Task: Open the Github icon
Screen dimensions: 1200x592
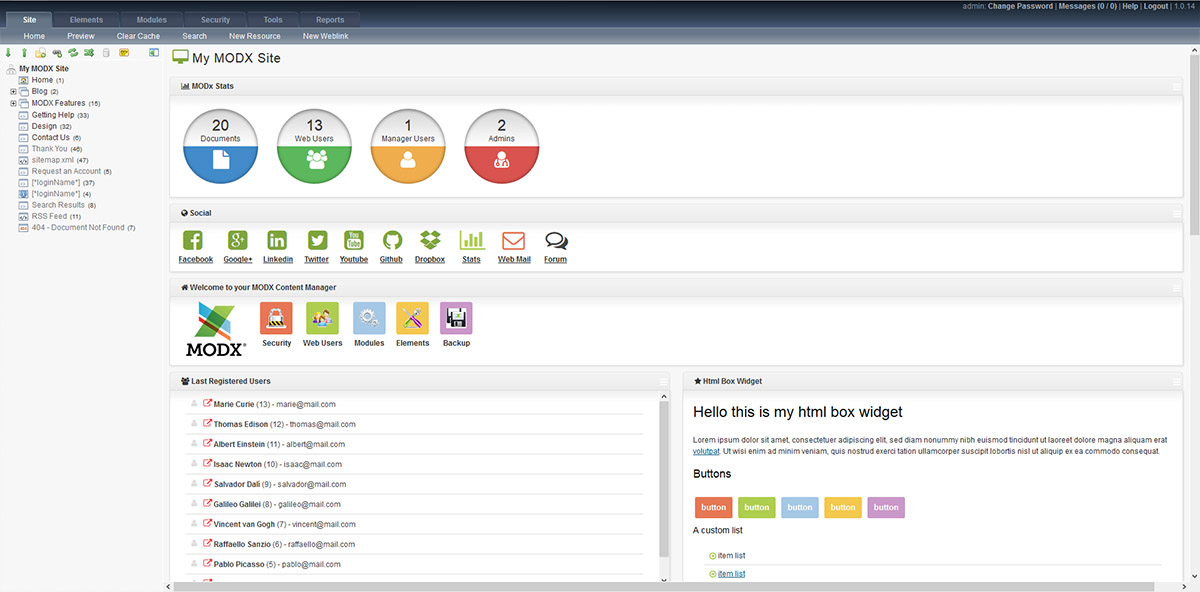Action: coord(392,240)
